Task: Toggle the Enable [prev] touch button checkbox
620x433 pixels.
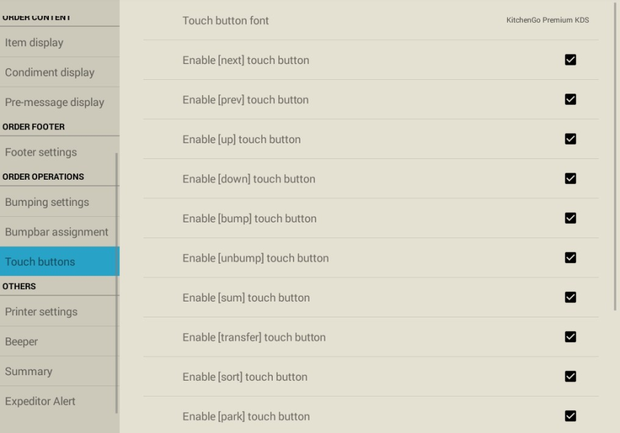Action: pos(570,99)
